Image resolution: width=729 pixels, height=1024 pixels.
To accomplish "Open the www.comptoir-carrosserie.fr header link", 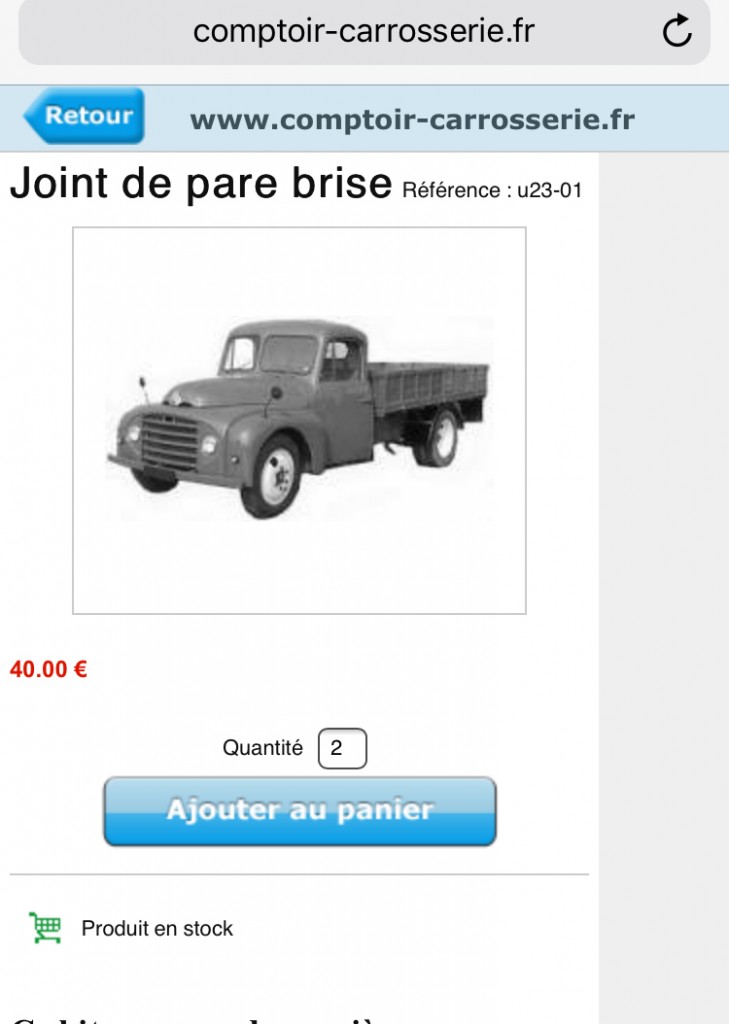I will coord(412,120).
